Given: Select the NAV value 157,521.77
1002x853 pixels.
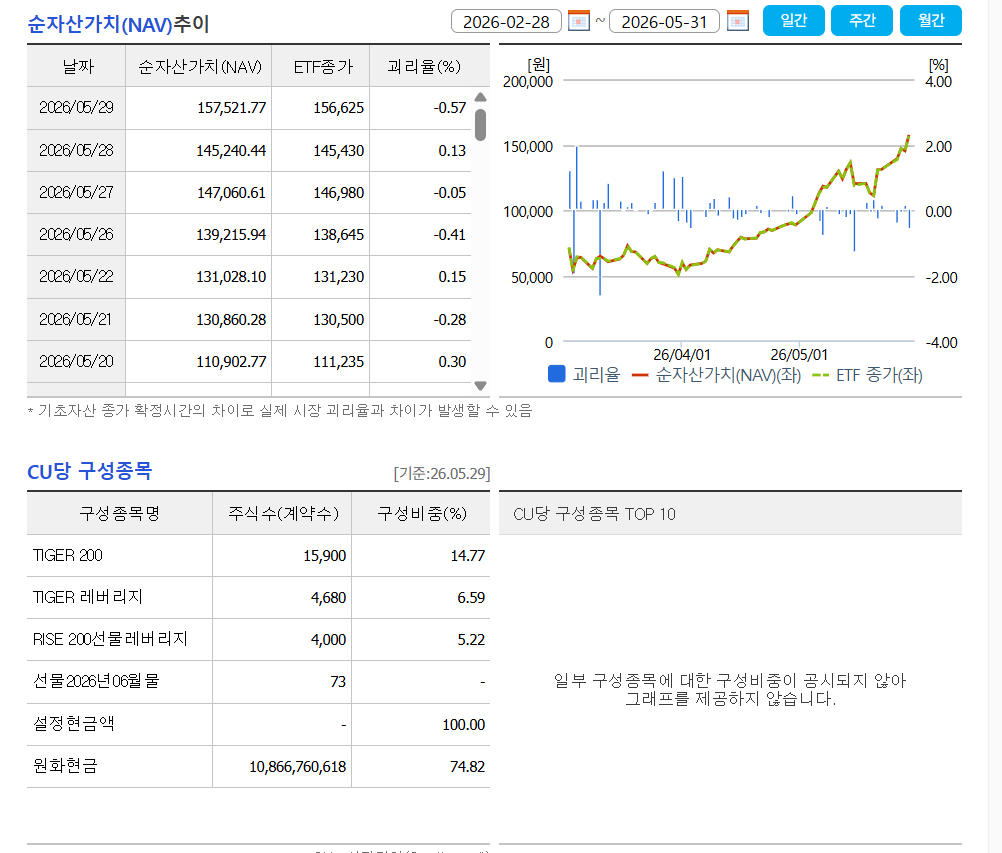Looking at the screenshot, I should [231, 108].
